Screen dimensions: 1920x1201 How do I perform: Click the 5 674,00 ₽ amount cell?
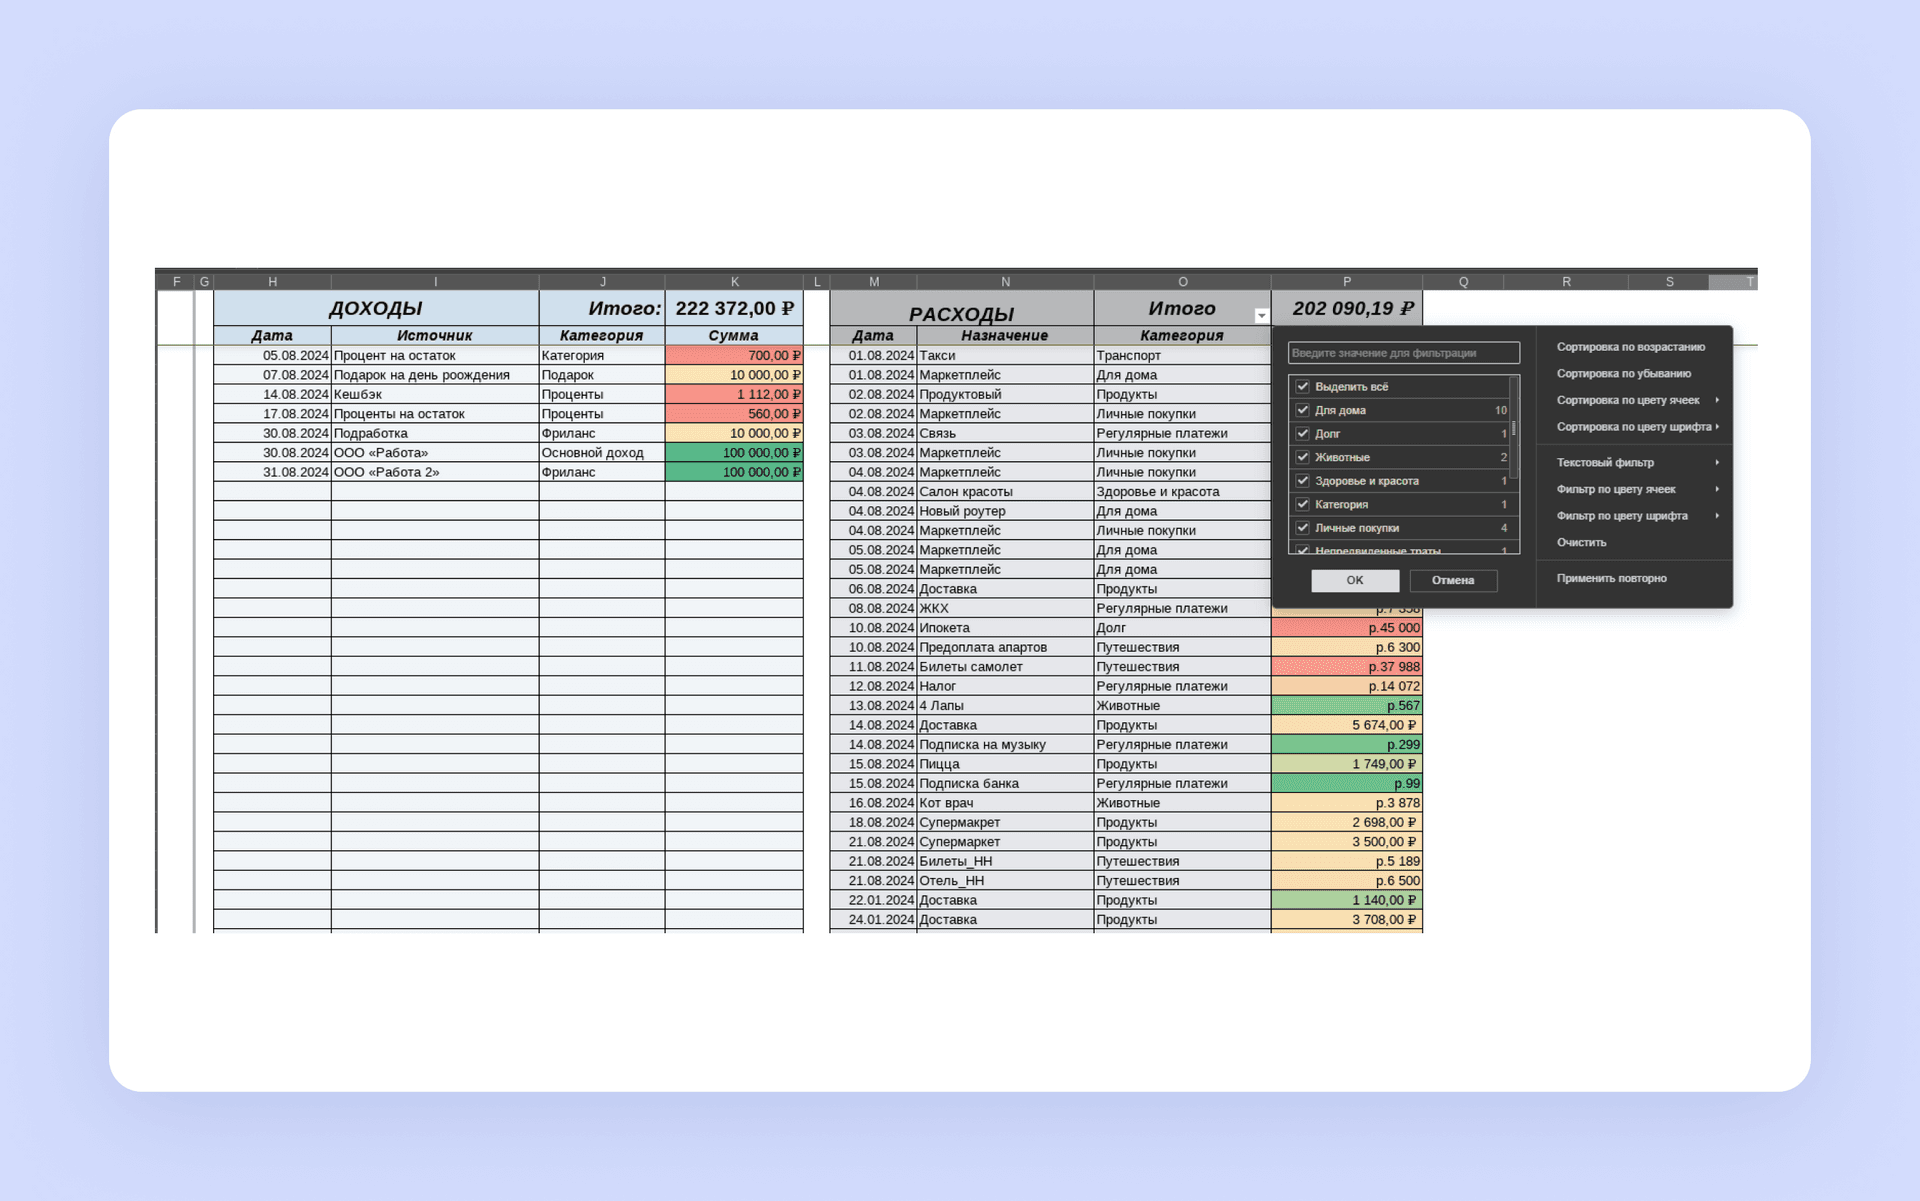pyautogui.click(x=1347, y=725)
